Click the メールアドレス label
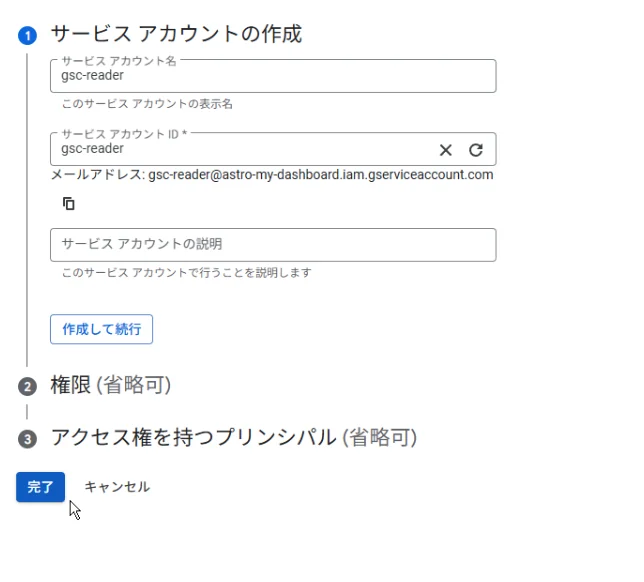This screenshot has height=582, width=644. [x=97, y=175]
